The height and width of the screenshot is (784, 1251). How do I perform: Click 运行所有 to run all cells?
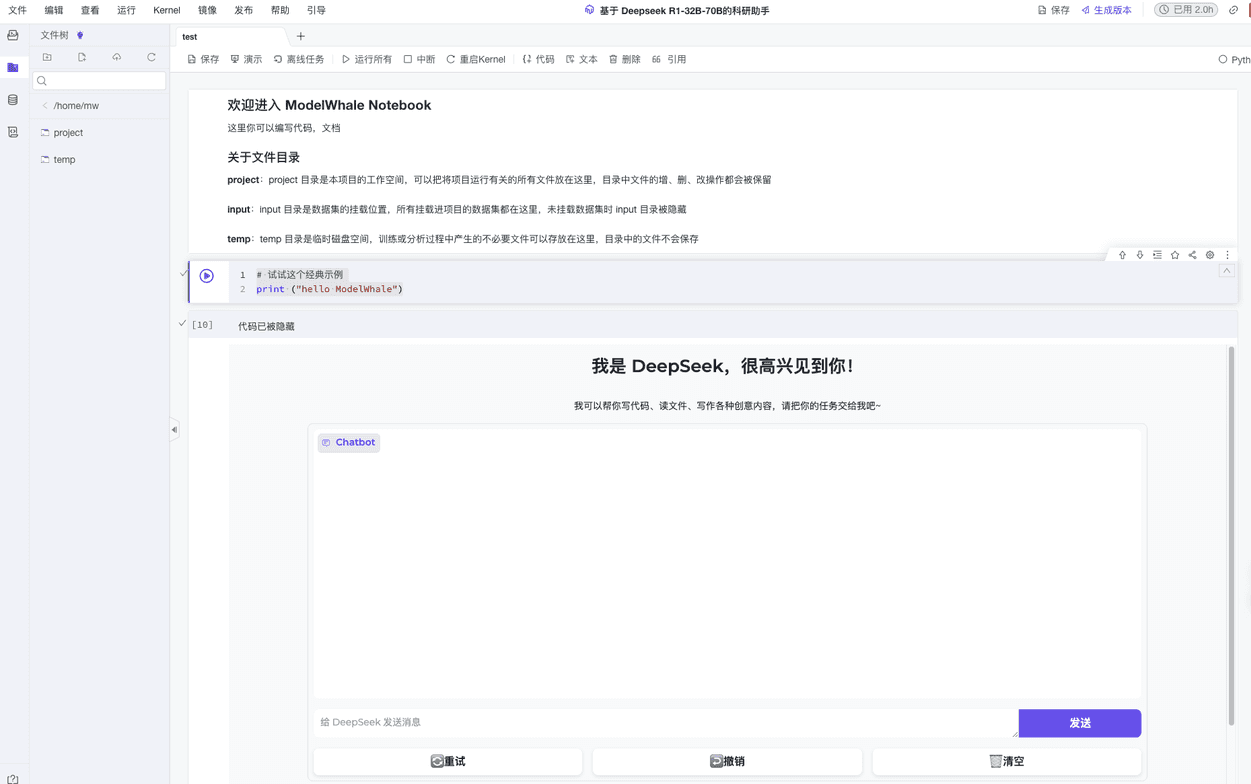point(367,59)
